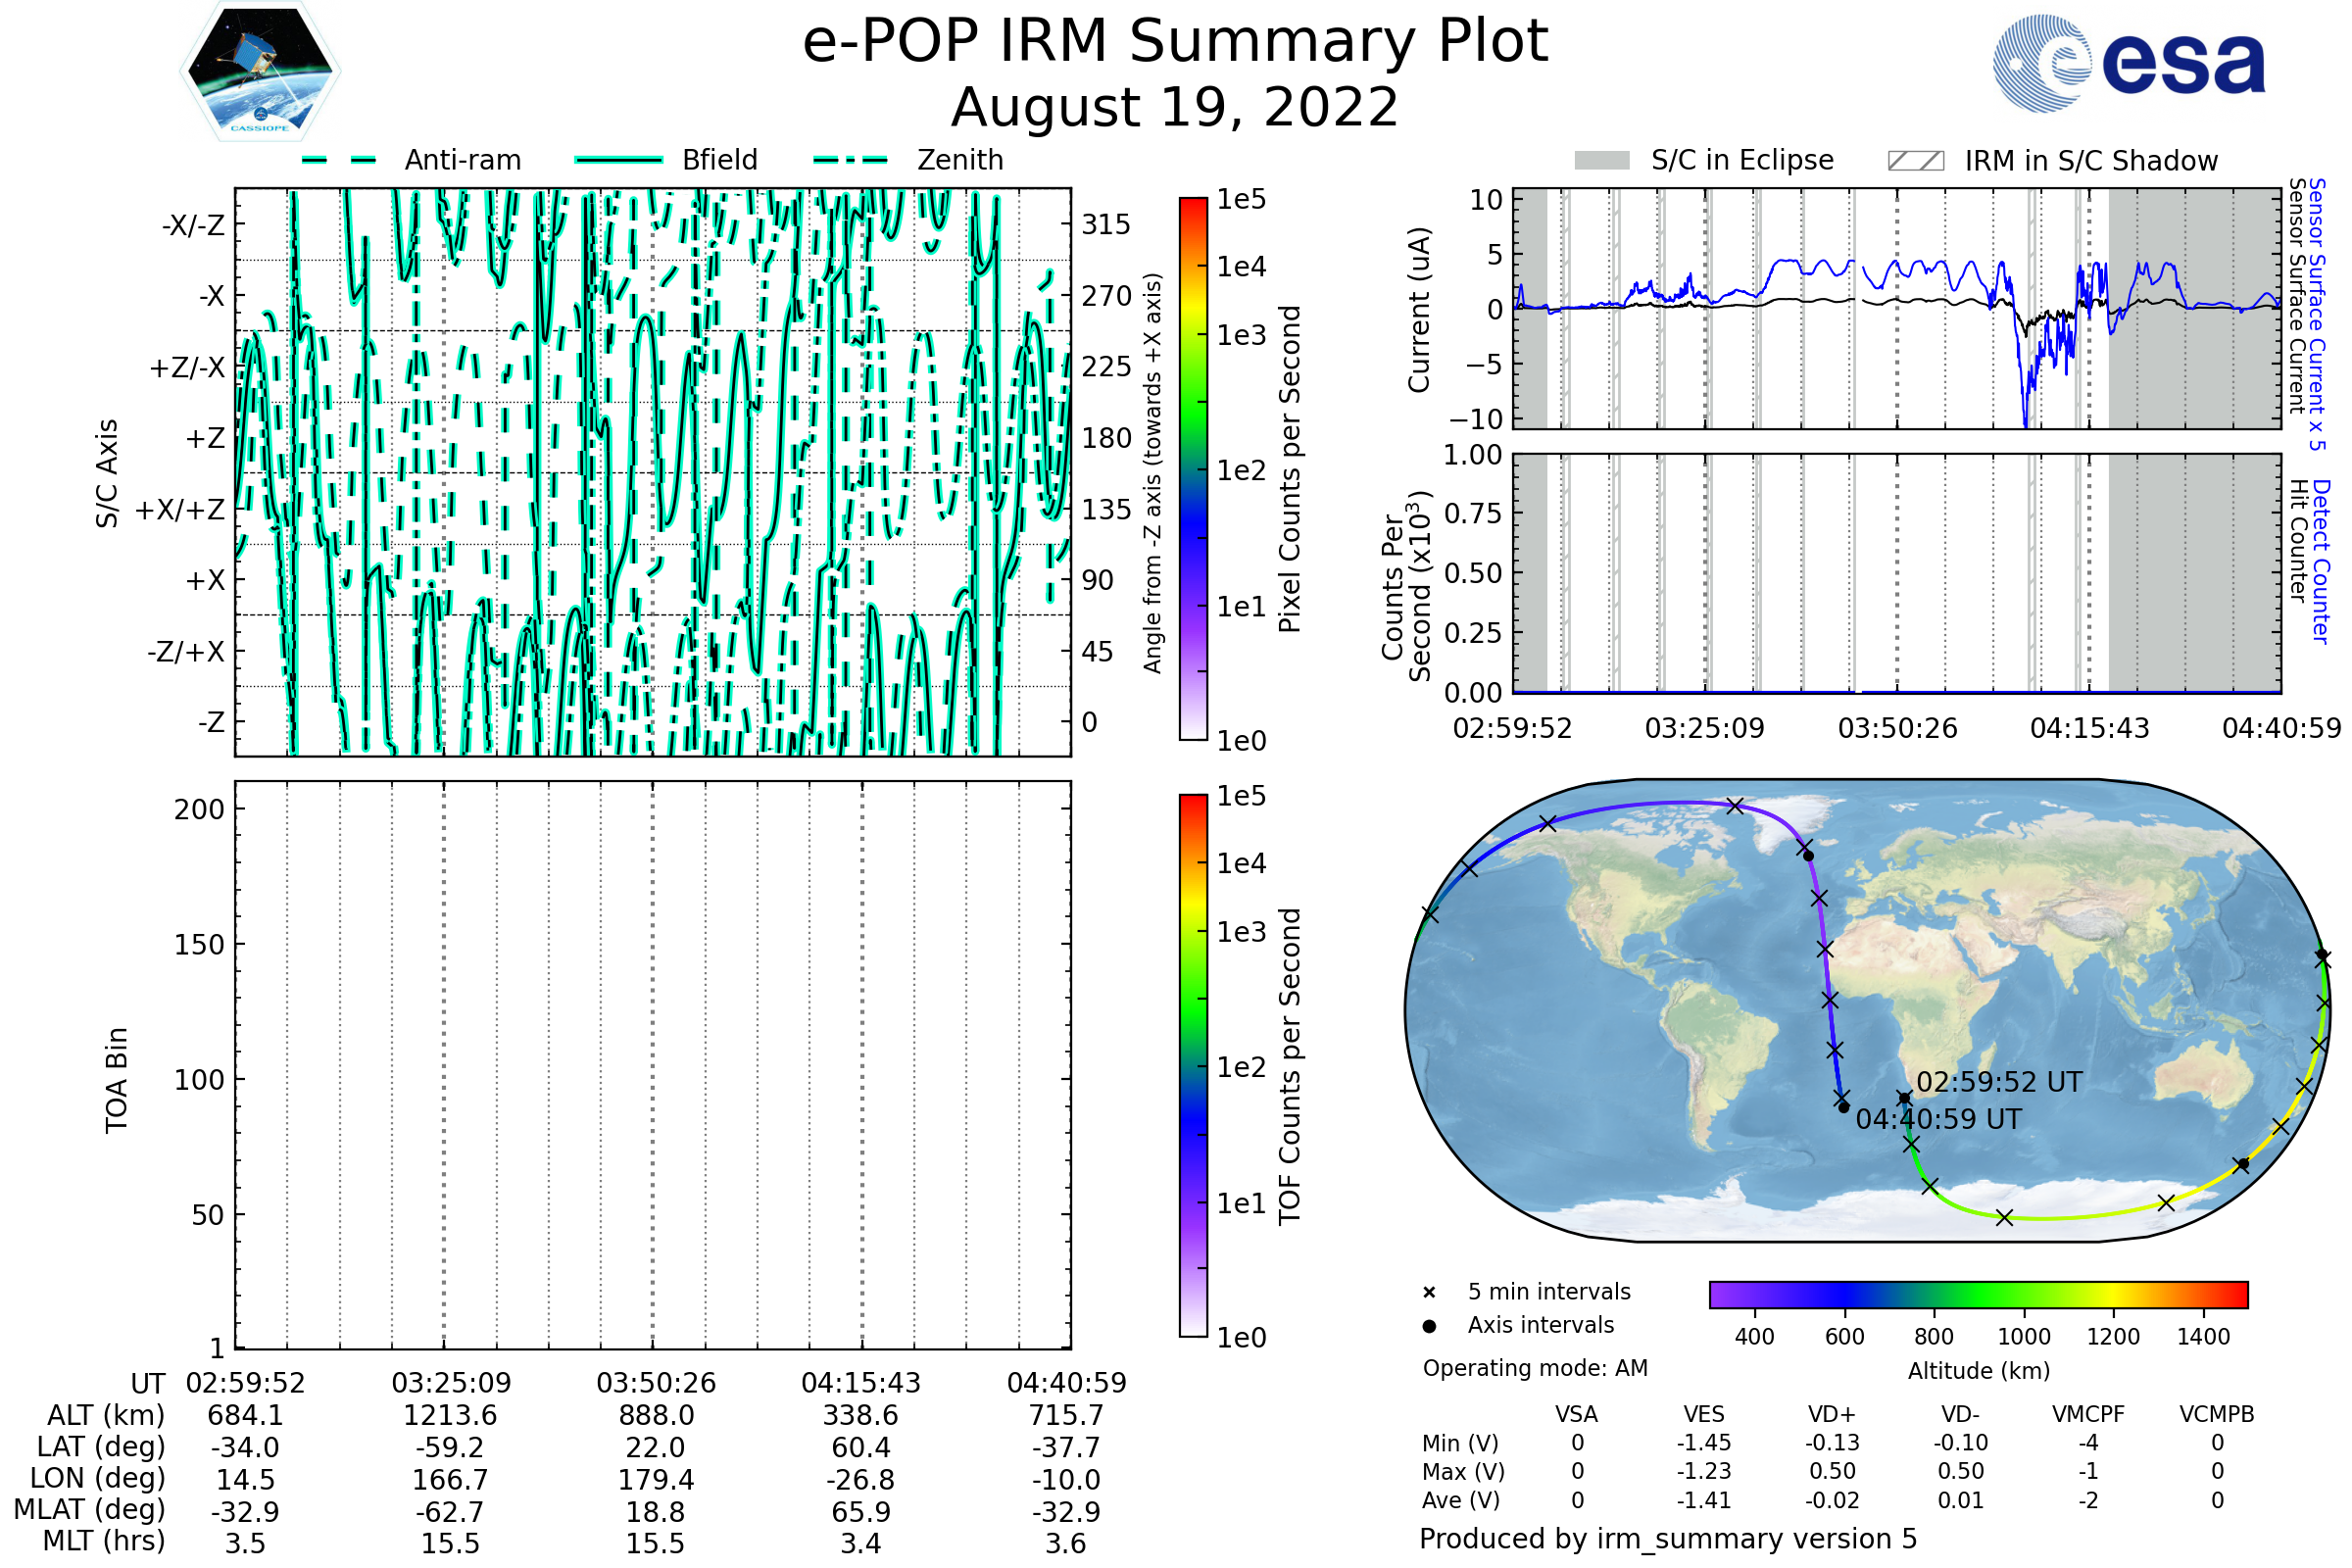Click the 02:59:52 UT label on the map

1998,1082
